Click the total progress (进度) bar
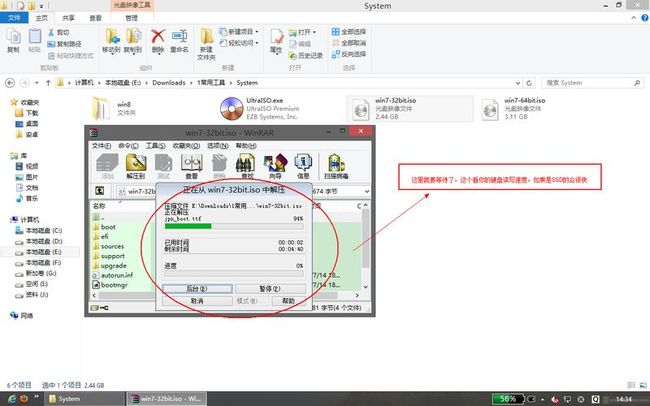 (234, 274)
